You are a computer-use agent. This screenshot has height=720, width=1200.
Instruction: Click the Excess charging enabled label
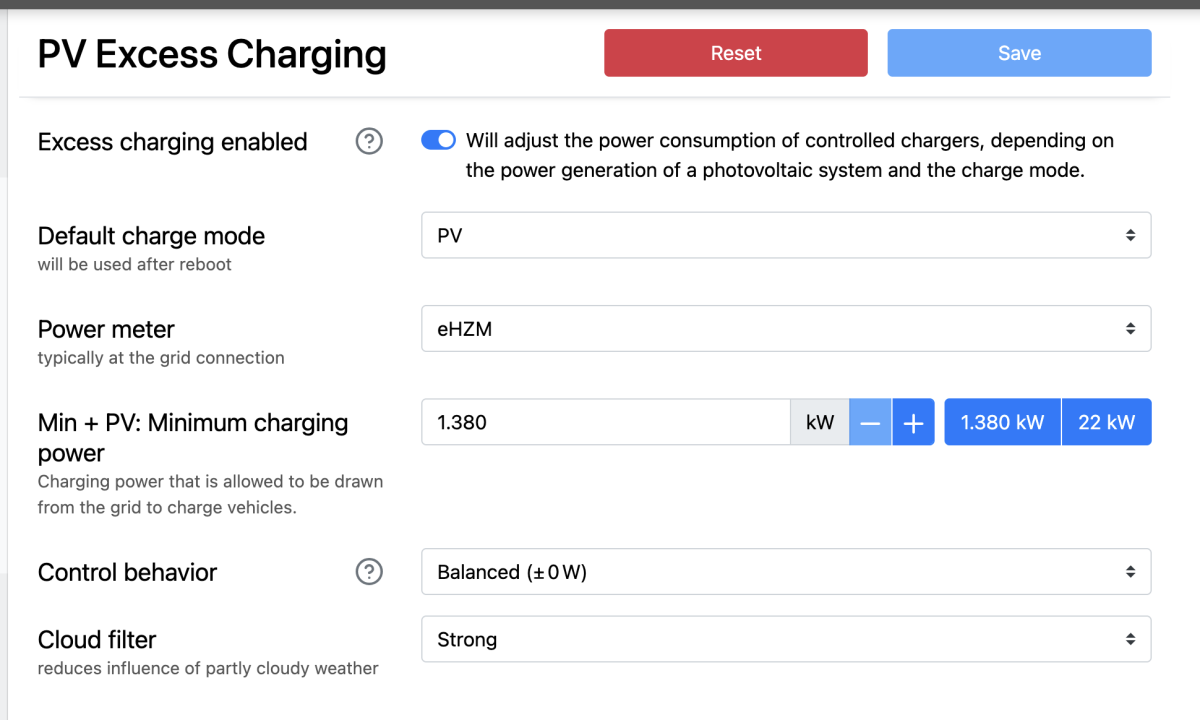tap(172, 142)
